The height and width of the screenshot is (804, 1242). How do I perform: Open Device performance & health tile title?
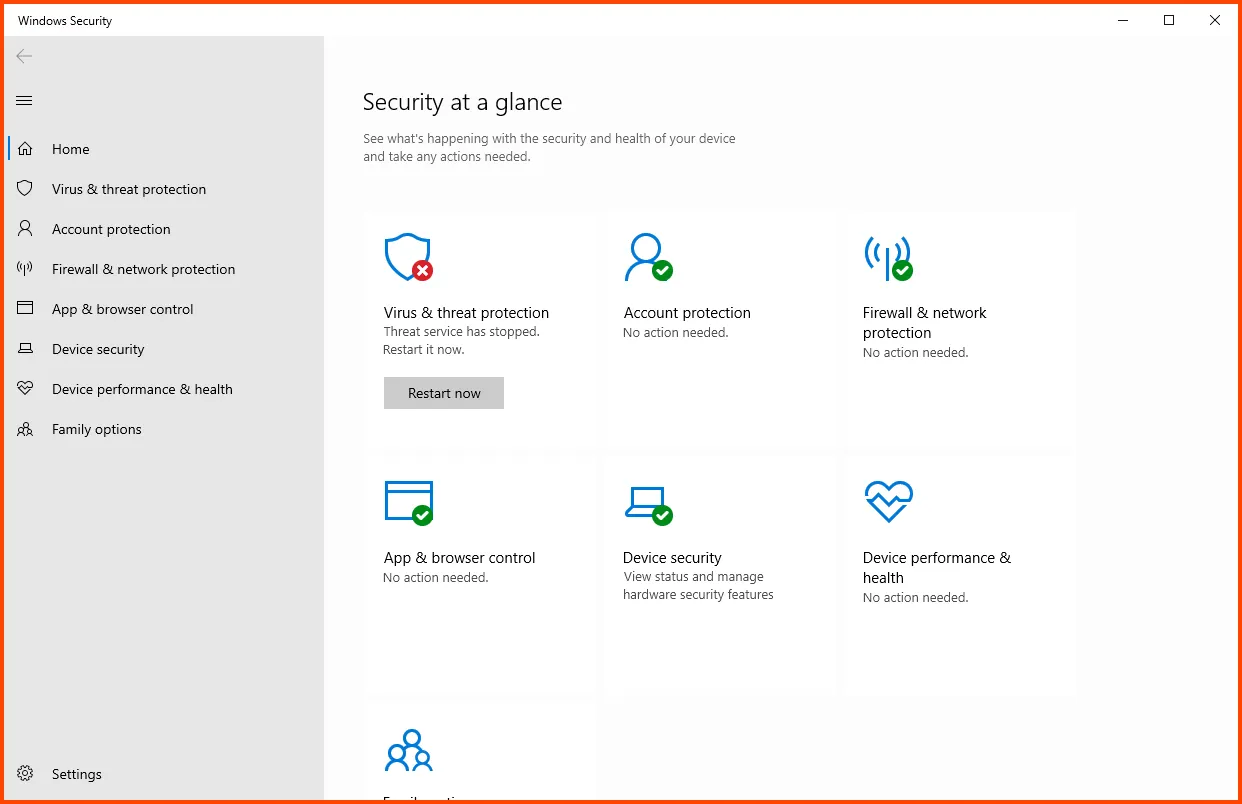937,568
